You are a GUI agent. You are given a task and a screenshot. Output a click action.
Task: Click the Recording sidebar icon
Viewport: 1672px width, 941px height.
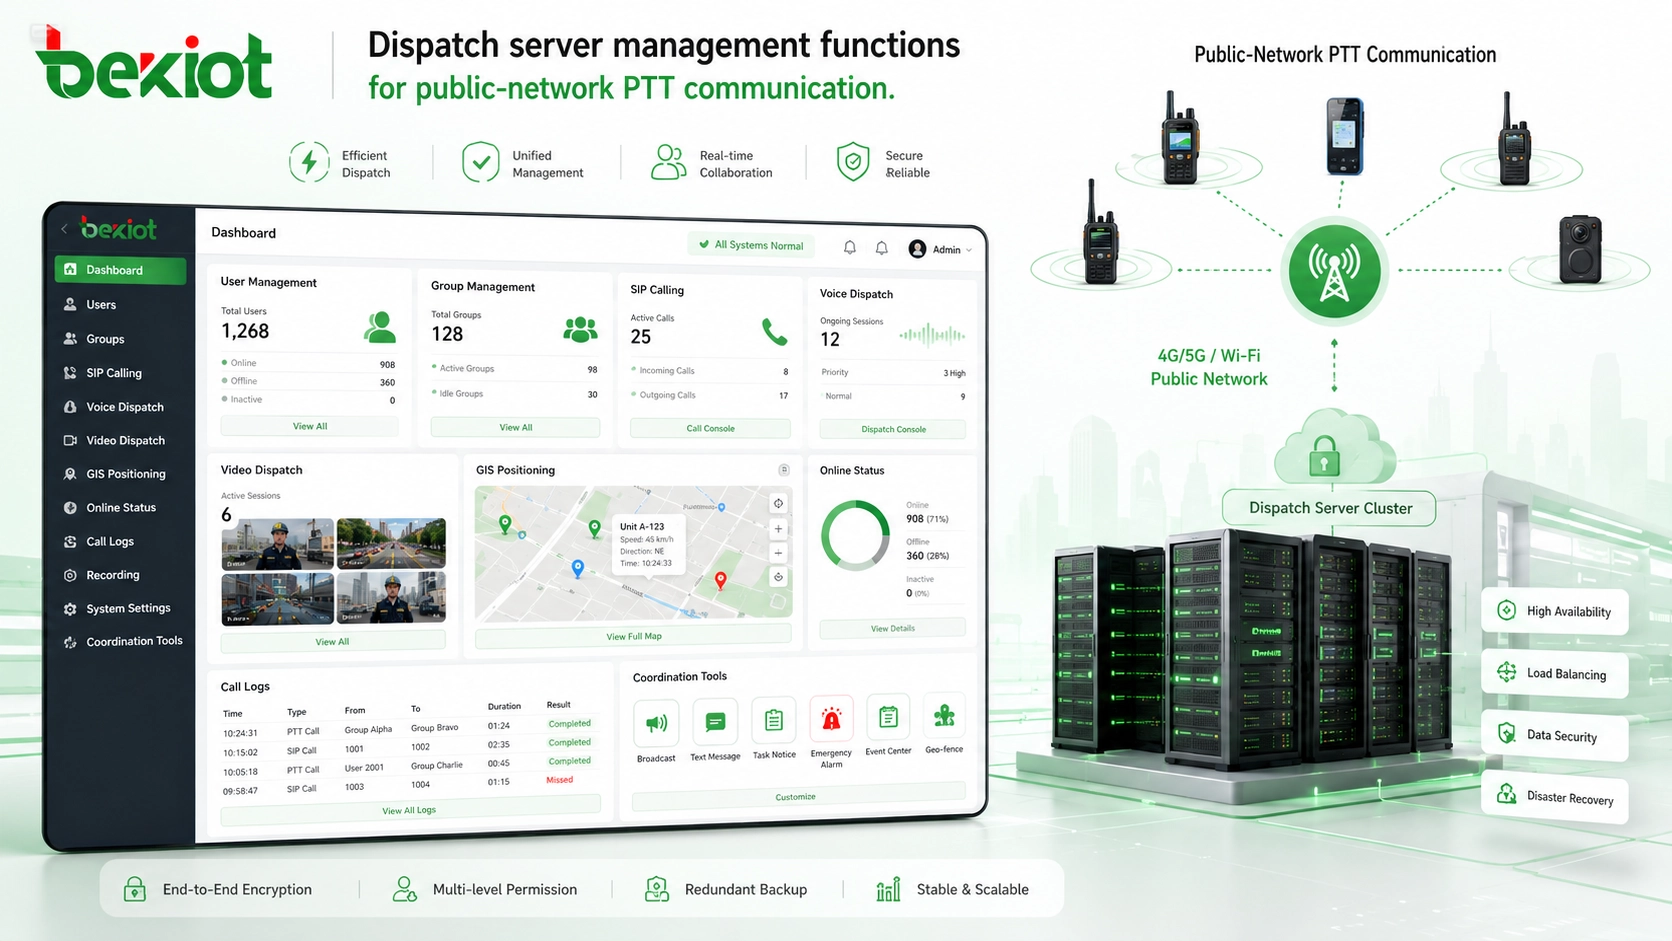70,575
